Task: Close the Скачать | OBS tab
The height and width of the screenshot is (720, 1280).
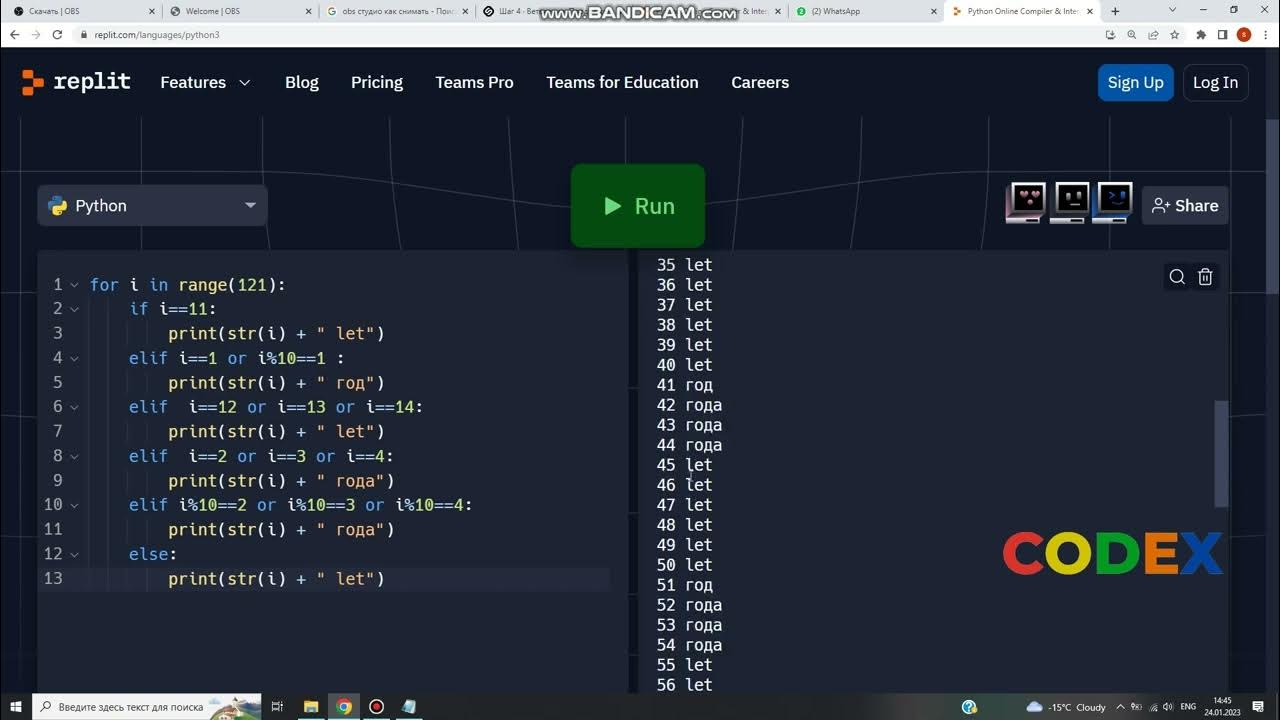Action: (x=150, y=11)
